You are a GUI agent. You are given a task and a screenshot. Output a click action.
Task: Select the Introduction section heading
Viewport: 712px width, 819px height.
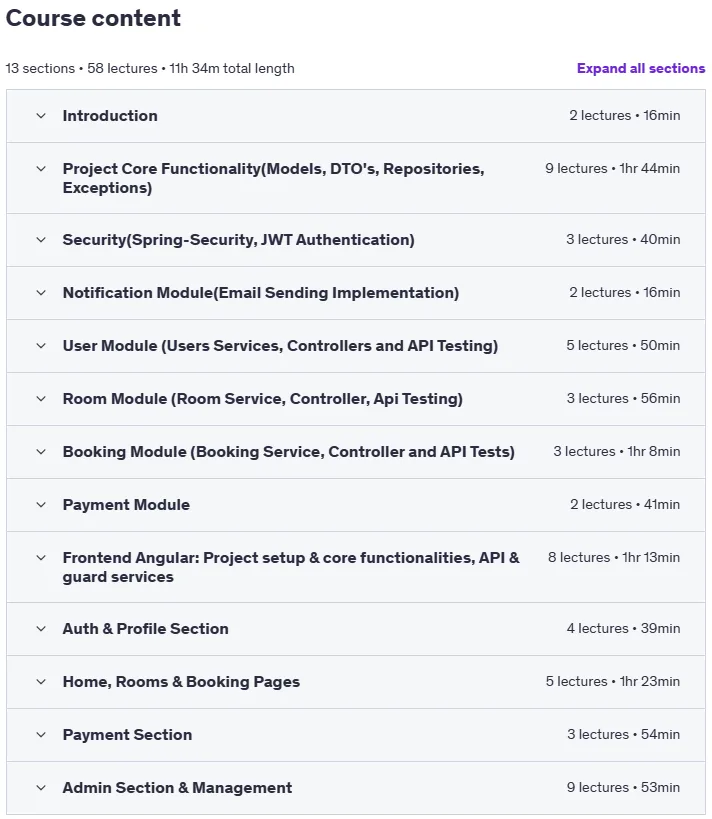pos(110,115)
